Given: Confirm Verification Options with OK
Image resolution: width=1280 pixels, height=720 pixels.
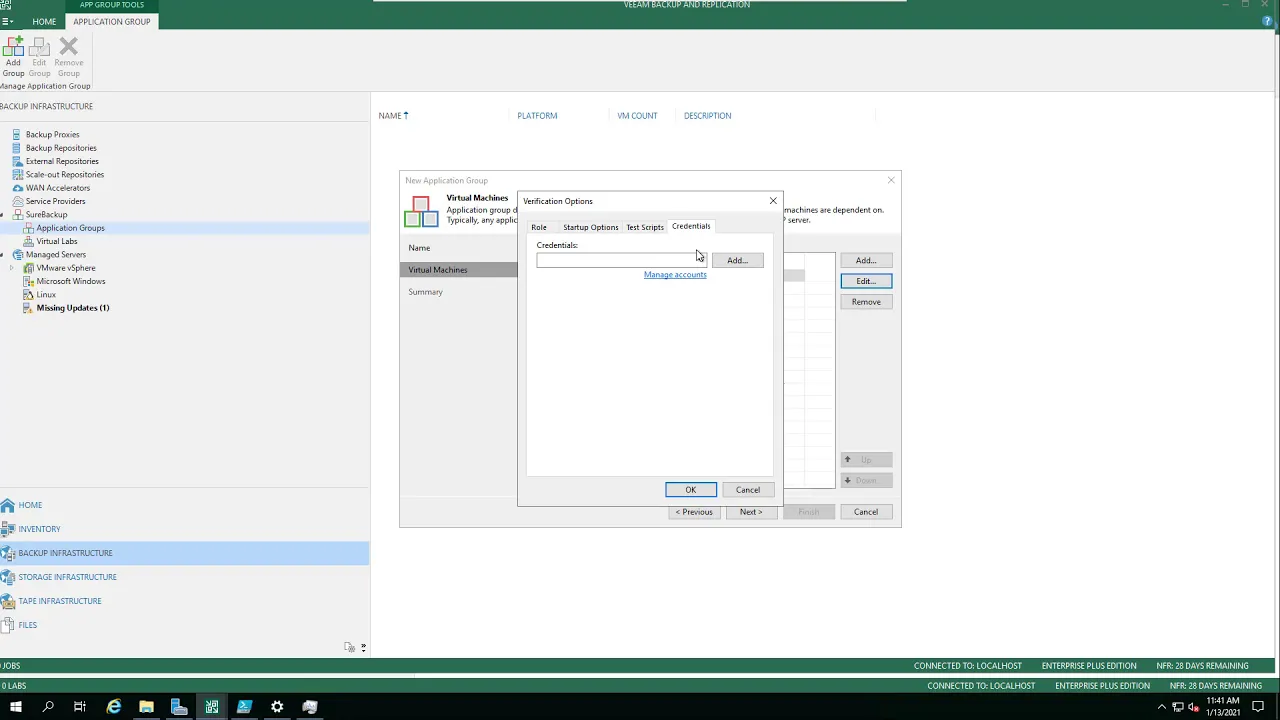Looking at the screenshot, I should (691, 490).
